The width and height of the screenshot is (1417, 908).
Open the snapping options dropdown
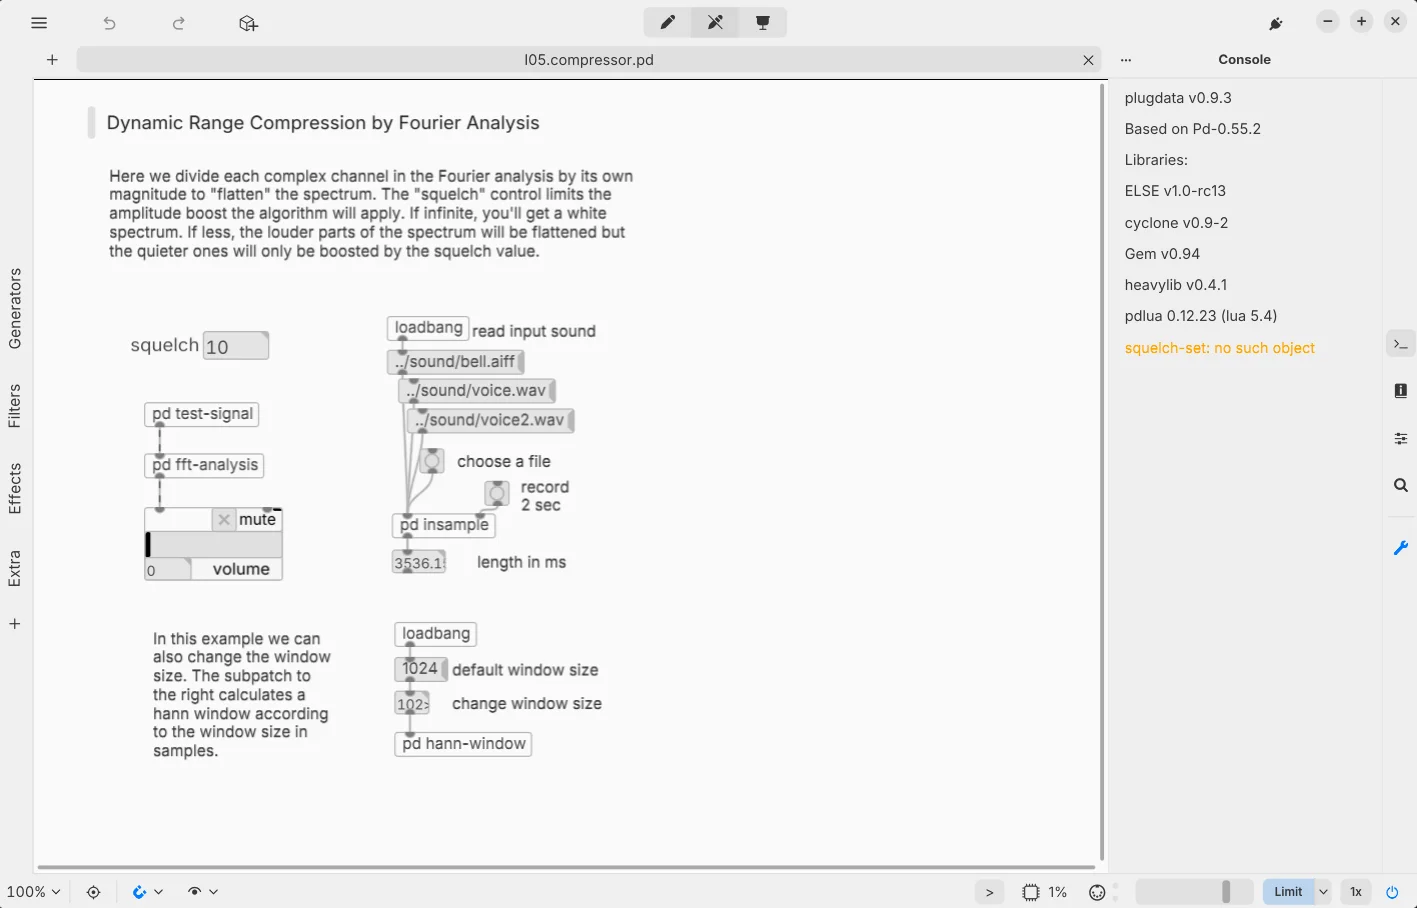158,892
